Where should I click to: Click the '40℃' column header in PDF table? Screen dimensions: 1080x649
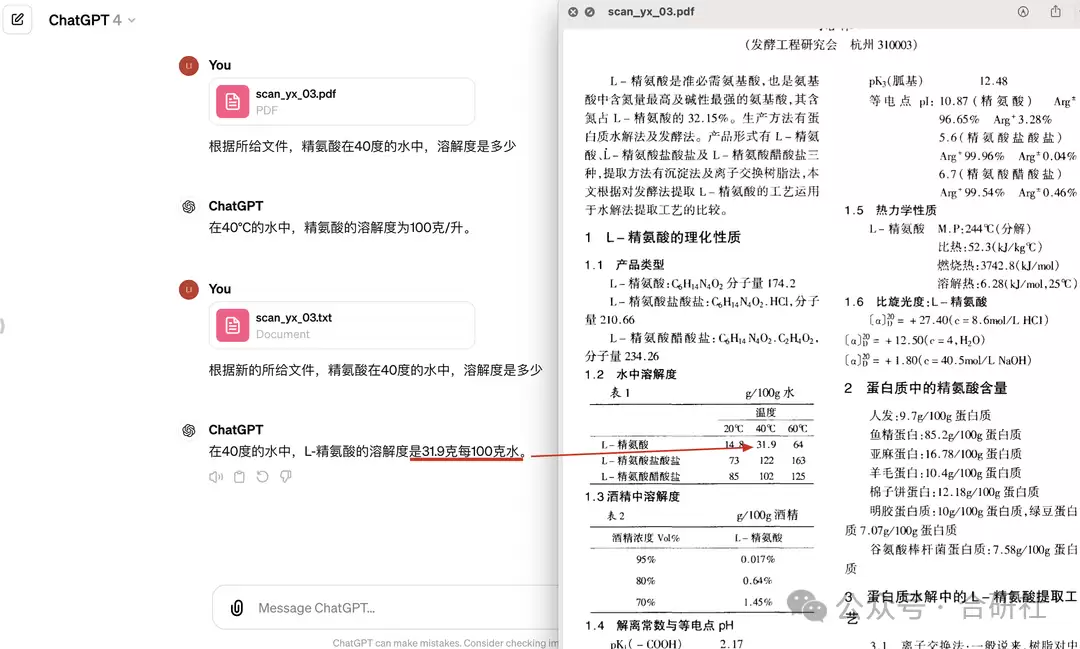[766, 429]
